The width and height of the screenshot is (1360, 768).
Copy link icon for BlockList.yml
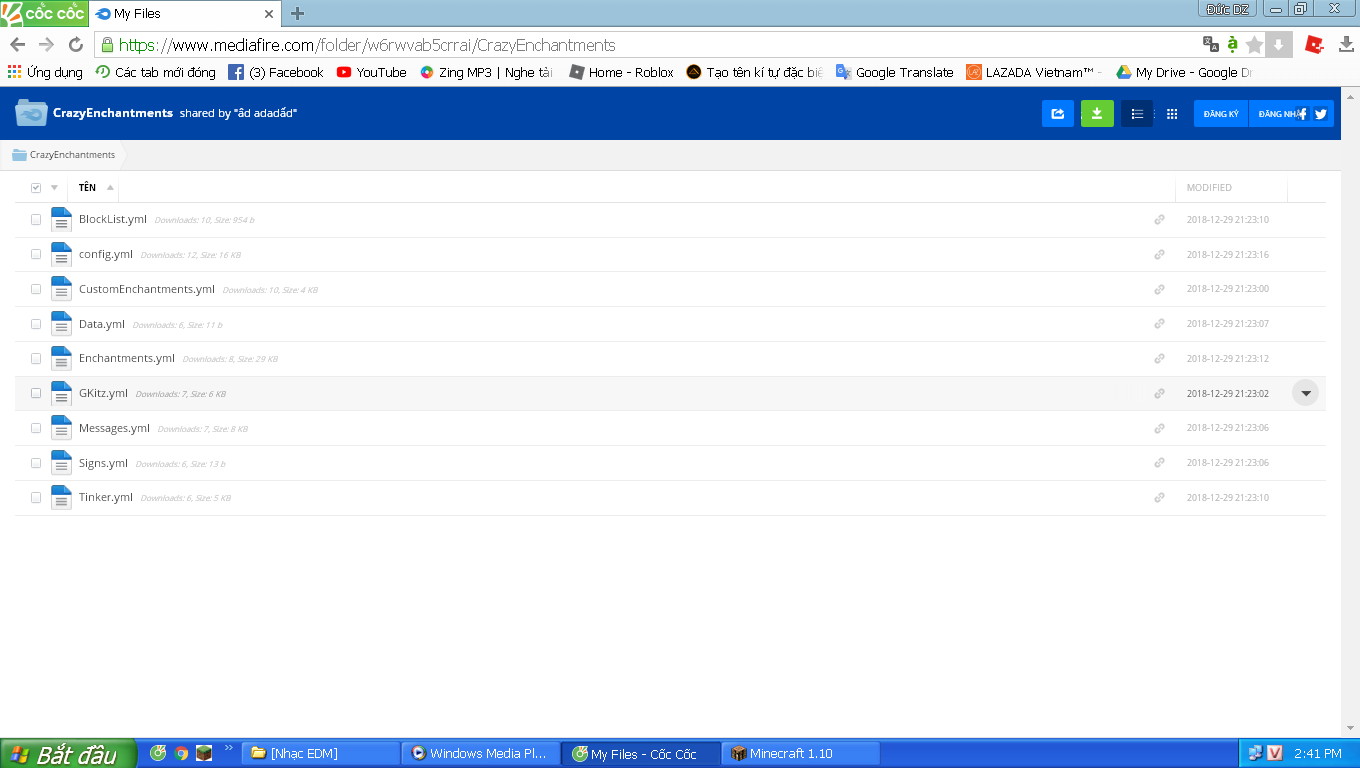(1159, 220)
